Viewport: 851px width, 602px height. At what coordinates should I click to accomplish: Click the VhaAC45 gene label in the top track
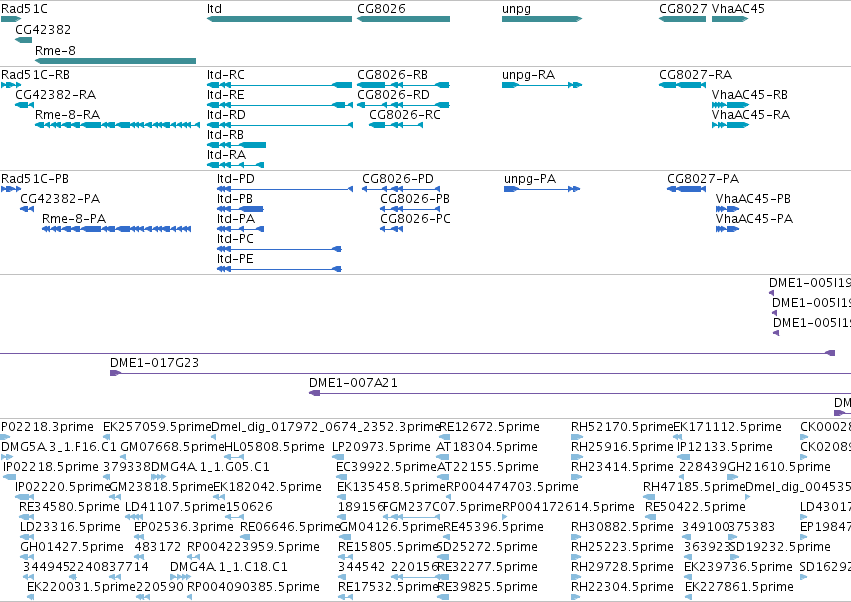coord(738,9)
